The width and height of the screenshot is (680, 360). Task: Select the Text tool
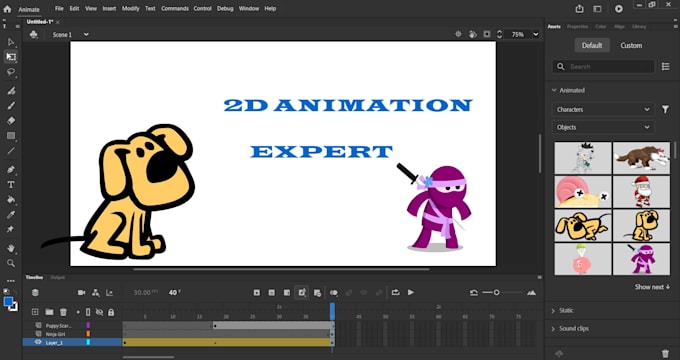click(11, 185)
